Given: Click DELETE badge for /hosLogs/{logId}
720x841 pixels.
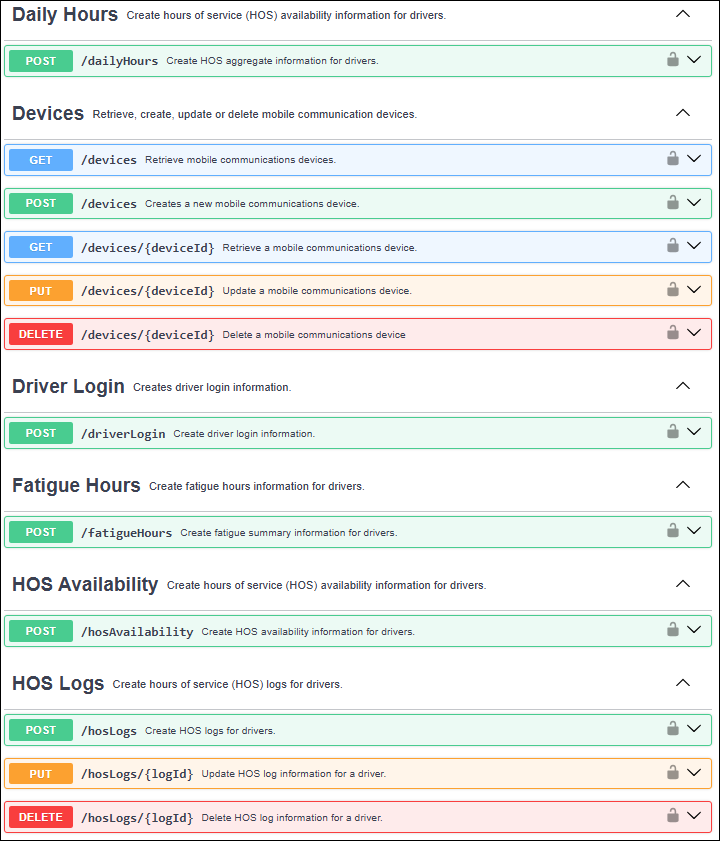Looking at the screenshot, I should pyautogui.click(x=41, y=817).
